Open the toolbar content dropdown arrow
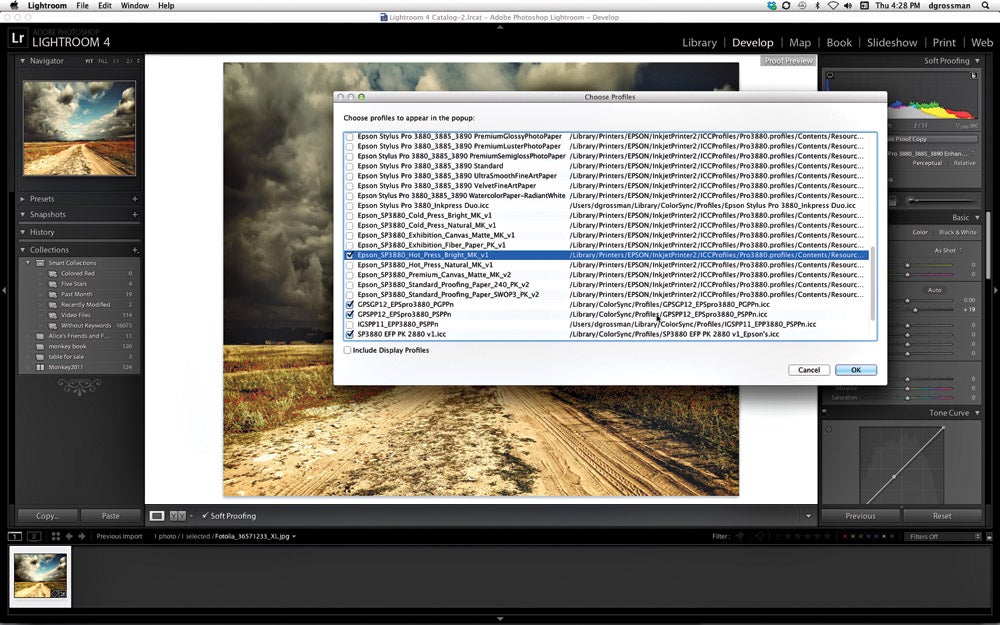 tap(809, 516)
